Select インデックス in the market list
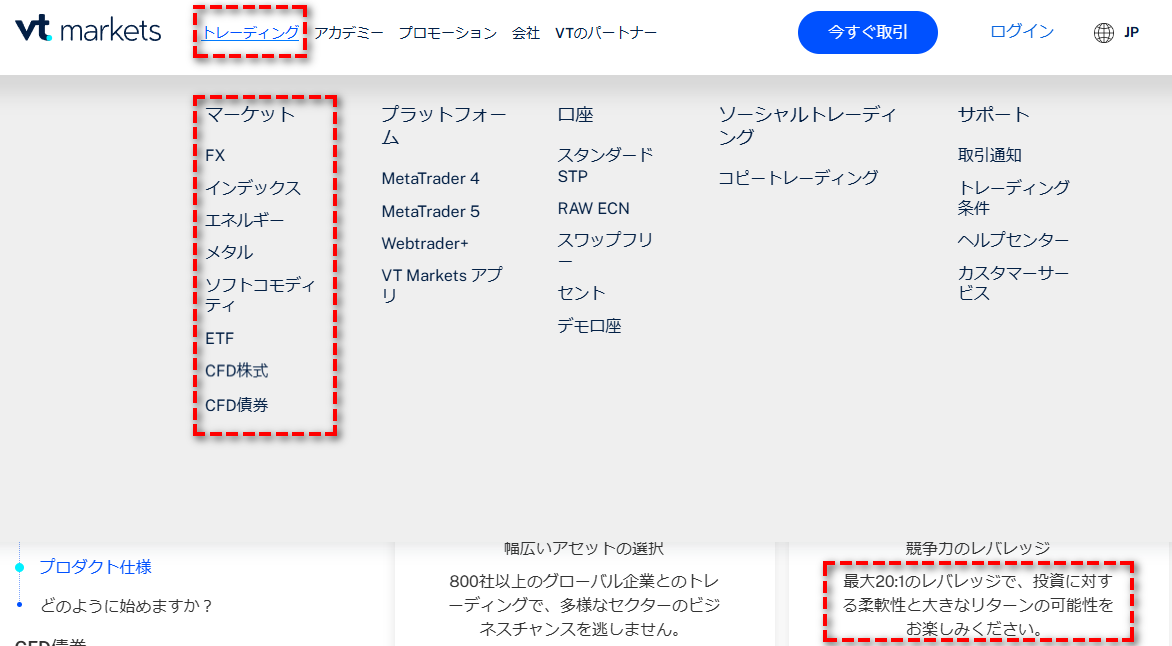The height and width of the screenshot is (646, 1172). point(253,188)
